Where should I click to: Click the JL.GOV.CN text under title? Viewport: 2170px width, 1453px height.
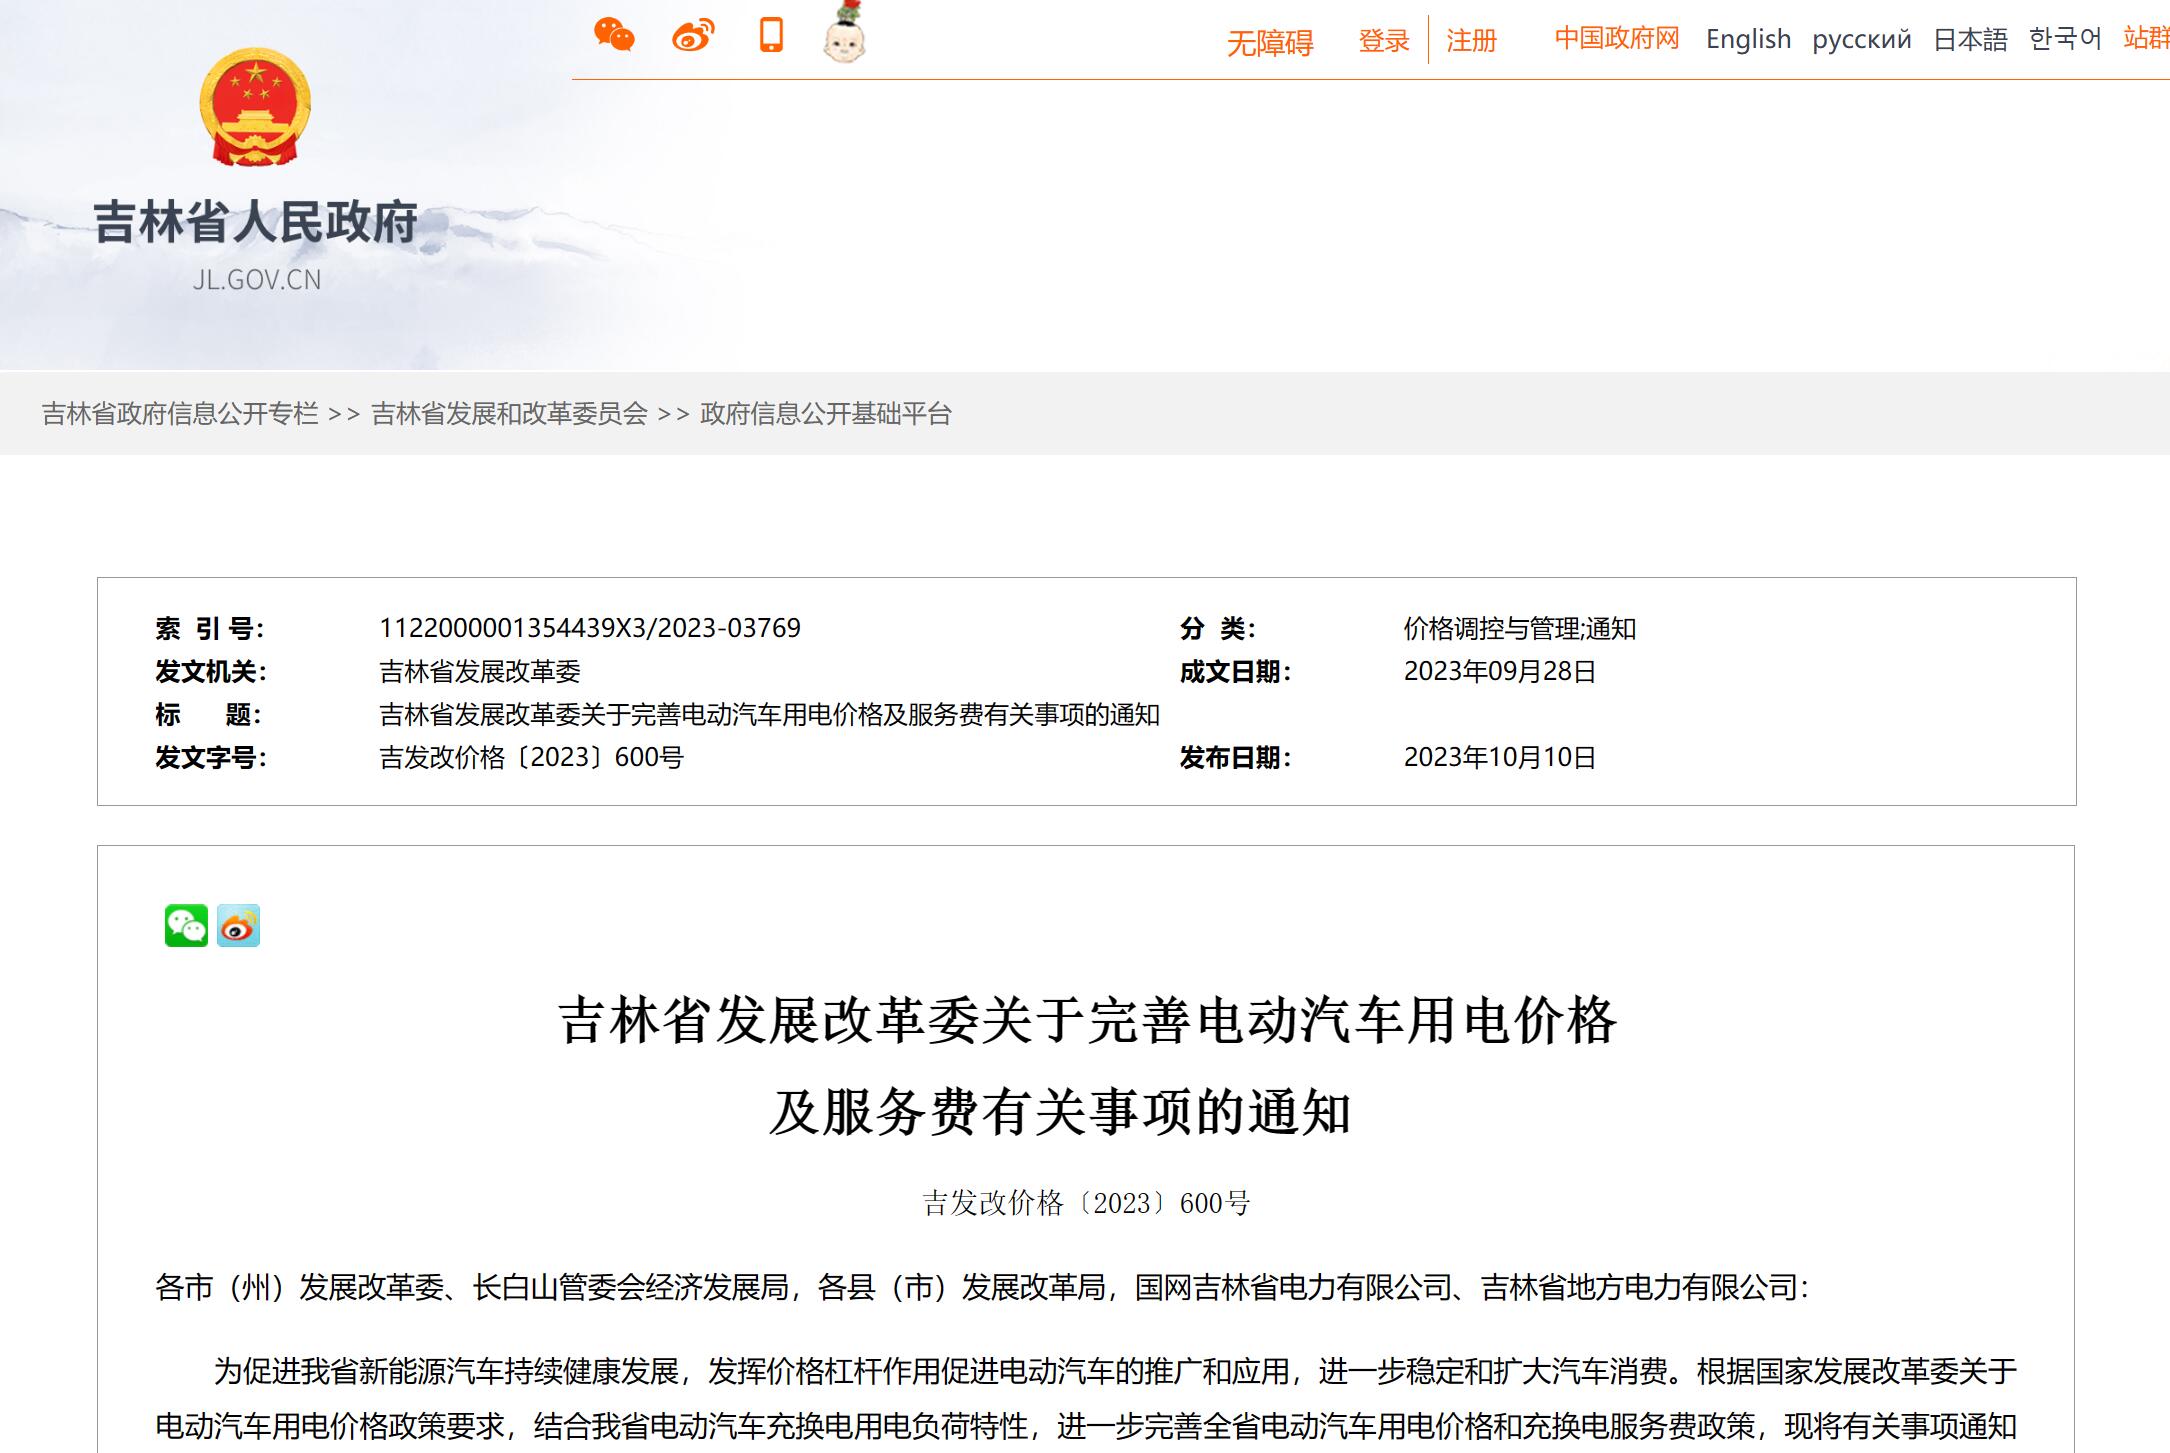(257, 280)
